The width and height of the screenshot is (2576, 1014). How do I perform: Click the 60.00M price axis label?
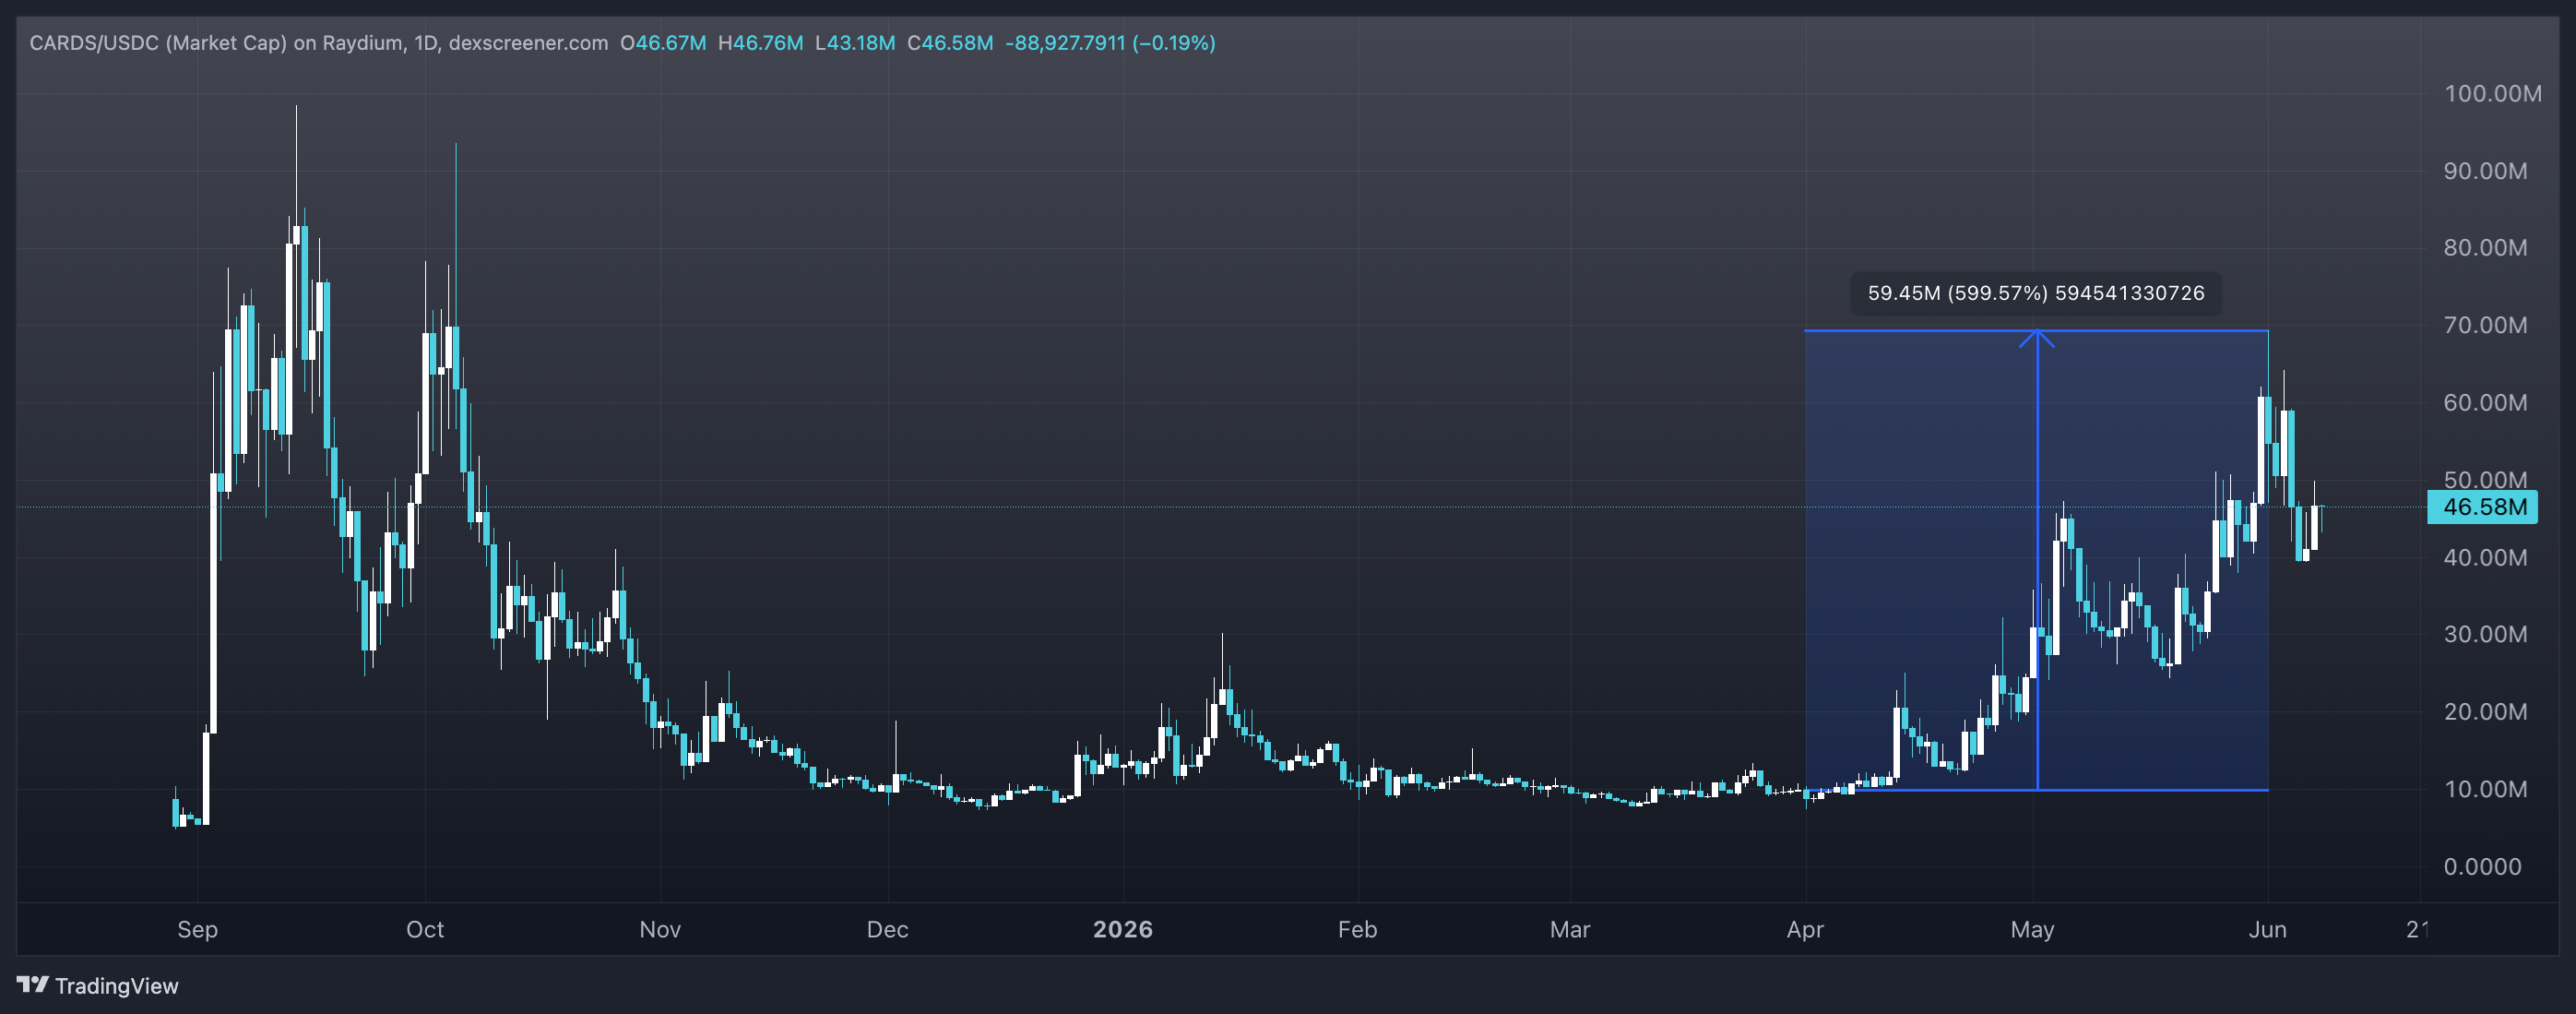pyautogui.click(x=2485, y=403)
